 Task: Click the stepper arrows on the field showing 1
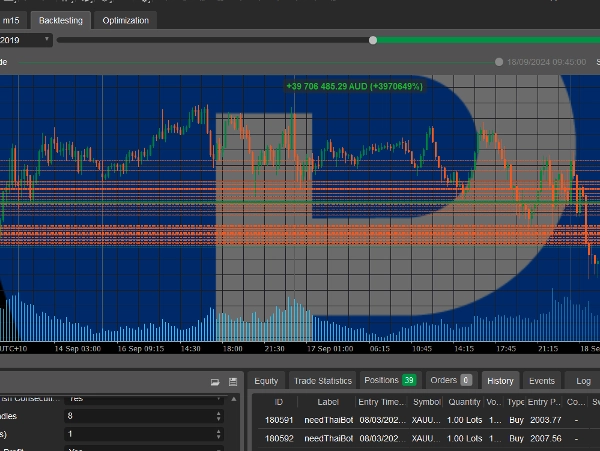(x=219, y=434)
